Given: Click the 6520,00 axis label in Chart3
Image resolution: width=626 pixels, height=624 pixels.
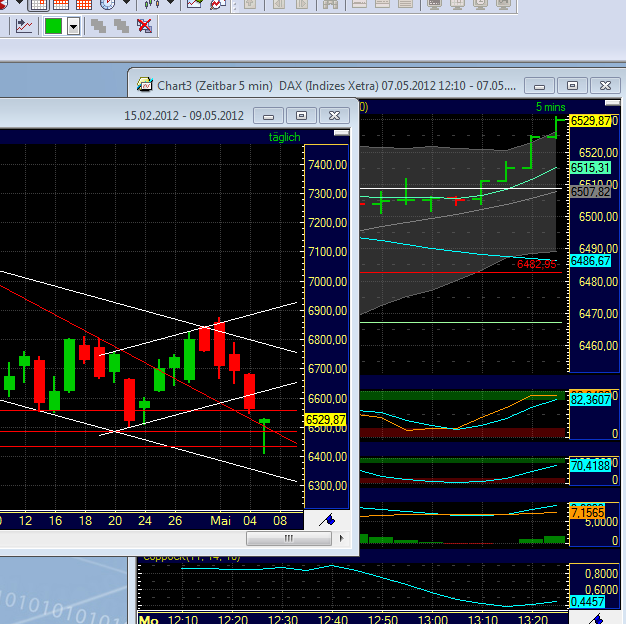Looking at the screenshot, I should click(x=598, y=152).
